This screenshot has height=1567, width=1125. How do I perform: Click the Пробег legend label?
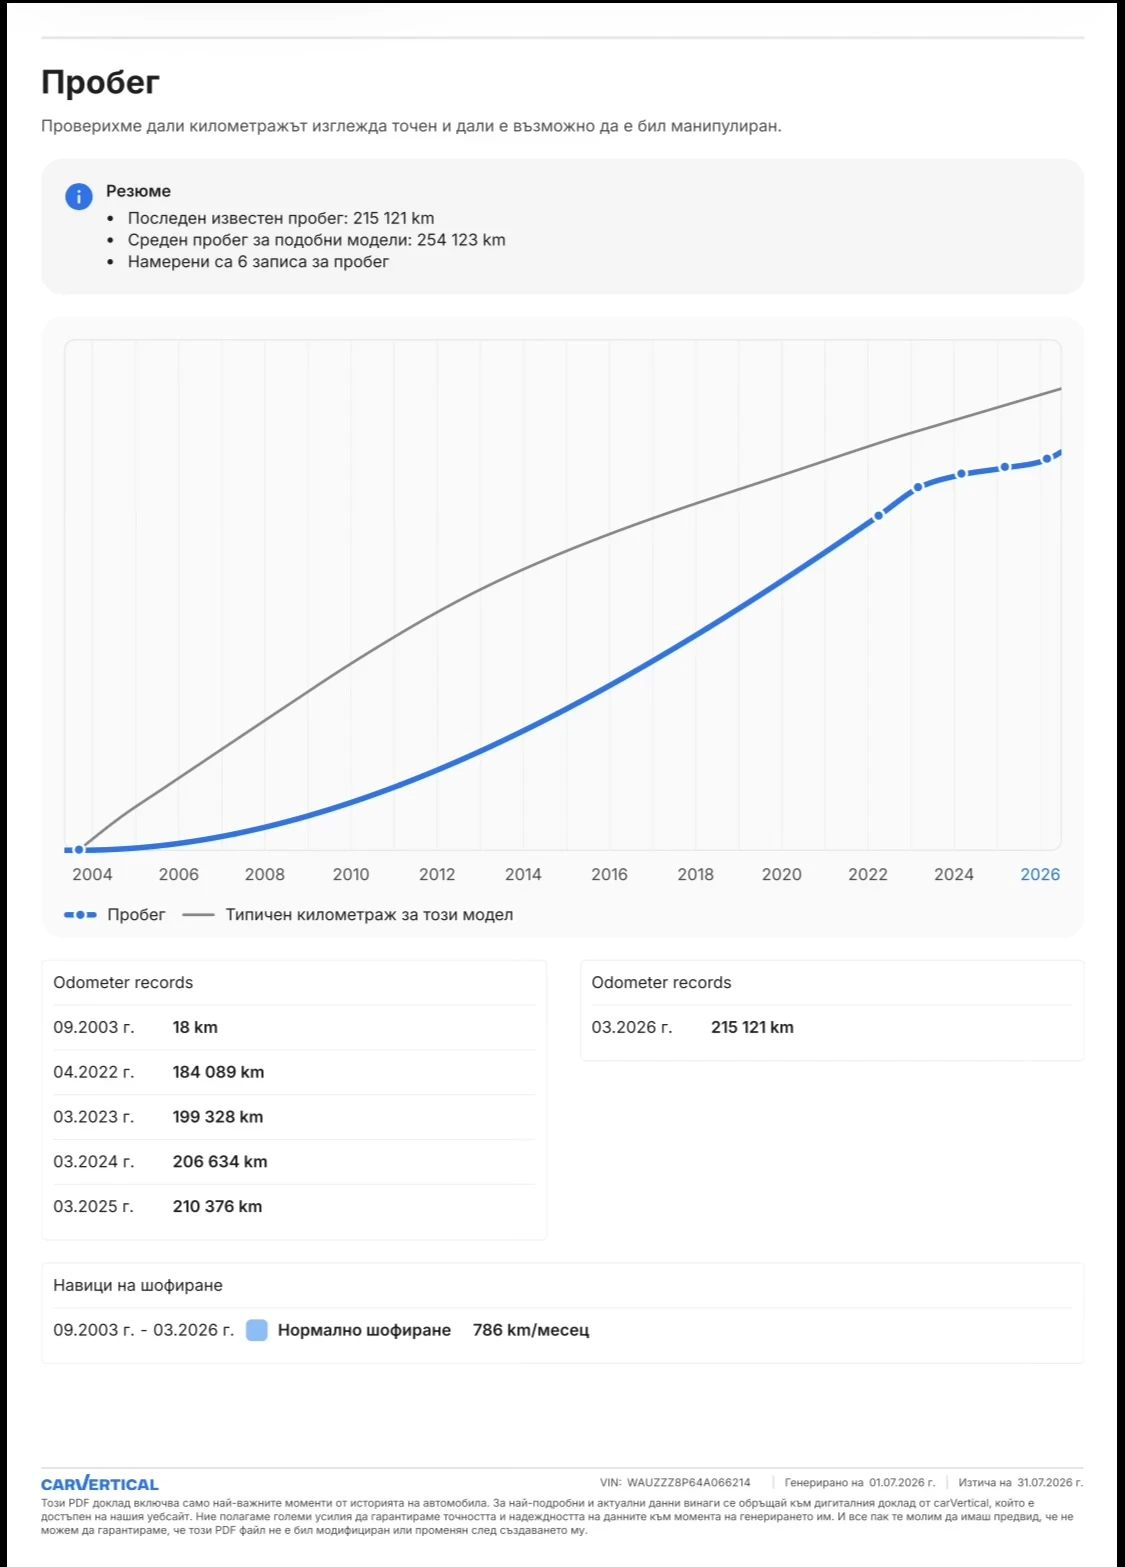click(136, 915)
